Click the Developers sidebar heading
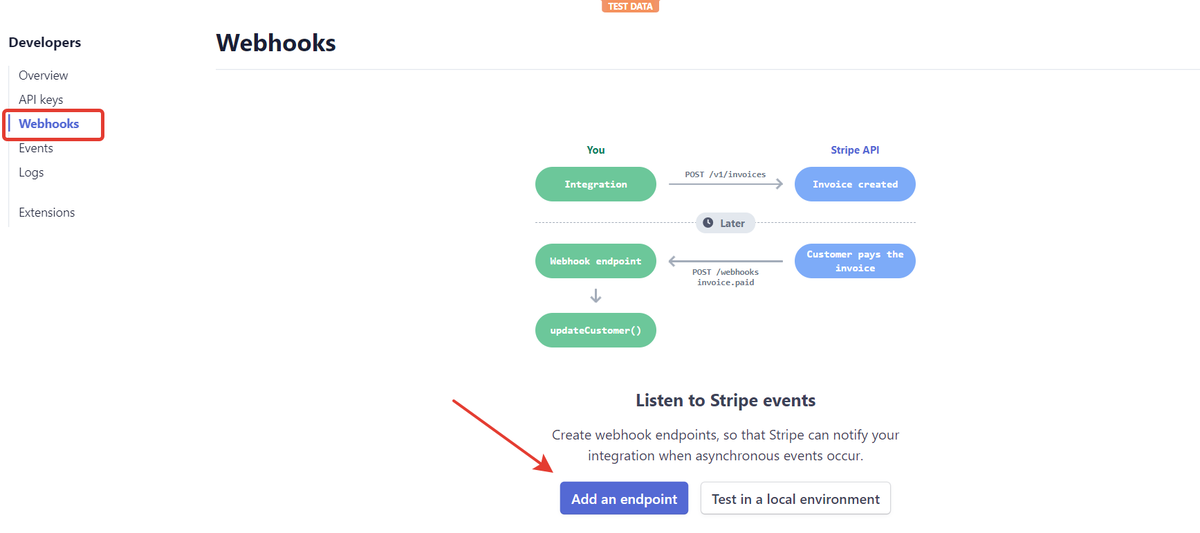Screen dimensions: 1200x533 click(x=45, y=42)
